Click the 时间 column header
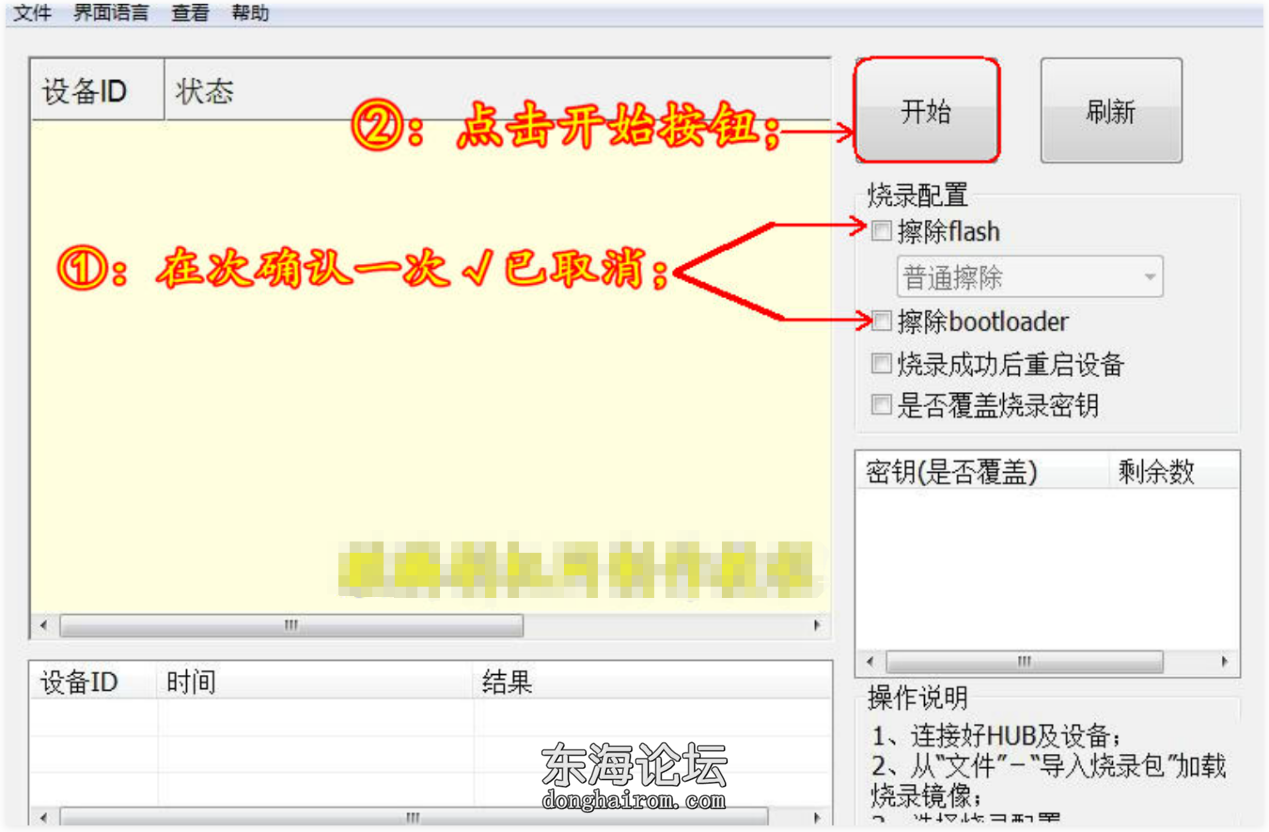1269x832 pixels. pyautogui.click(x=315, y=682)
